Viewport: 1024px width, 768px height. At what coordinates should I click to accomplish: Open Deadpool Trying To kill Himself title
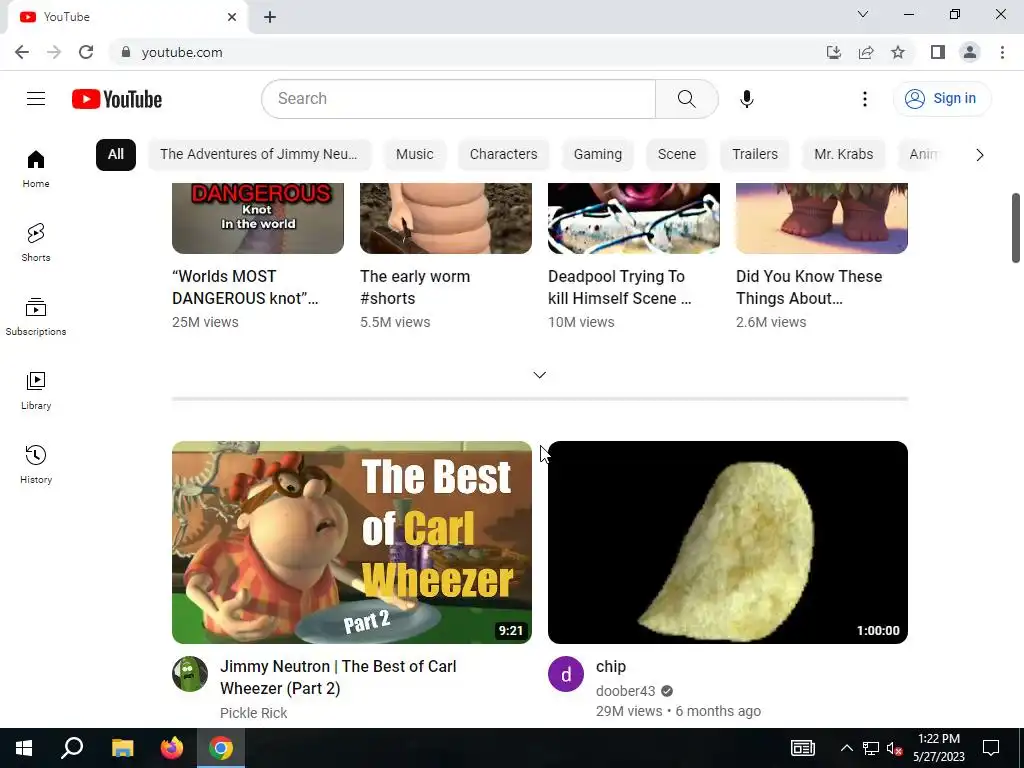pos(620,287)
